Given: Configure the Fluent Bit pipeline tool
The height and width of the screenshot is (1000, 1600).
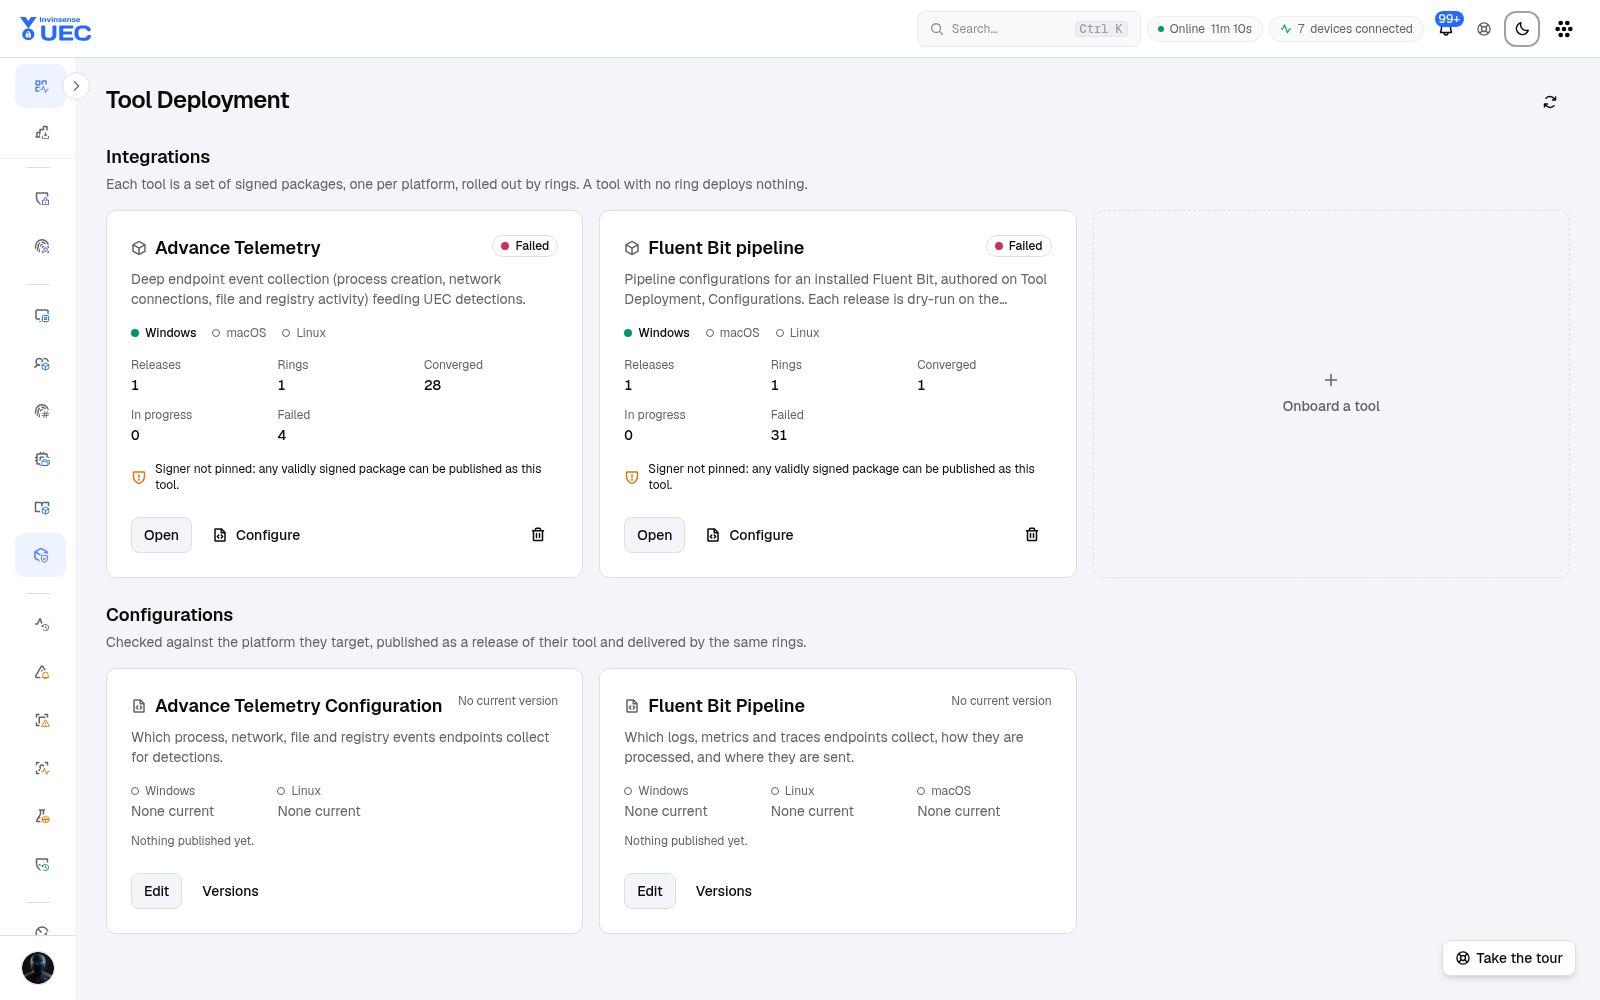Looking at the screenshot, I should tap(750, 535).
